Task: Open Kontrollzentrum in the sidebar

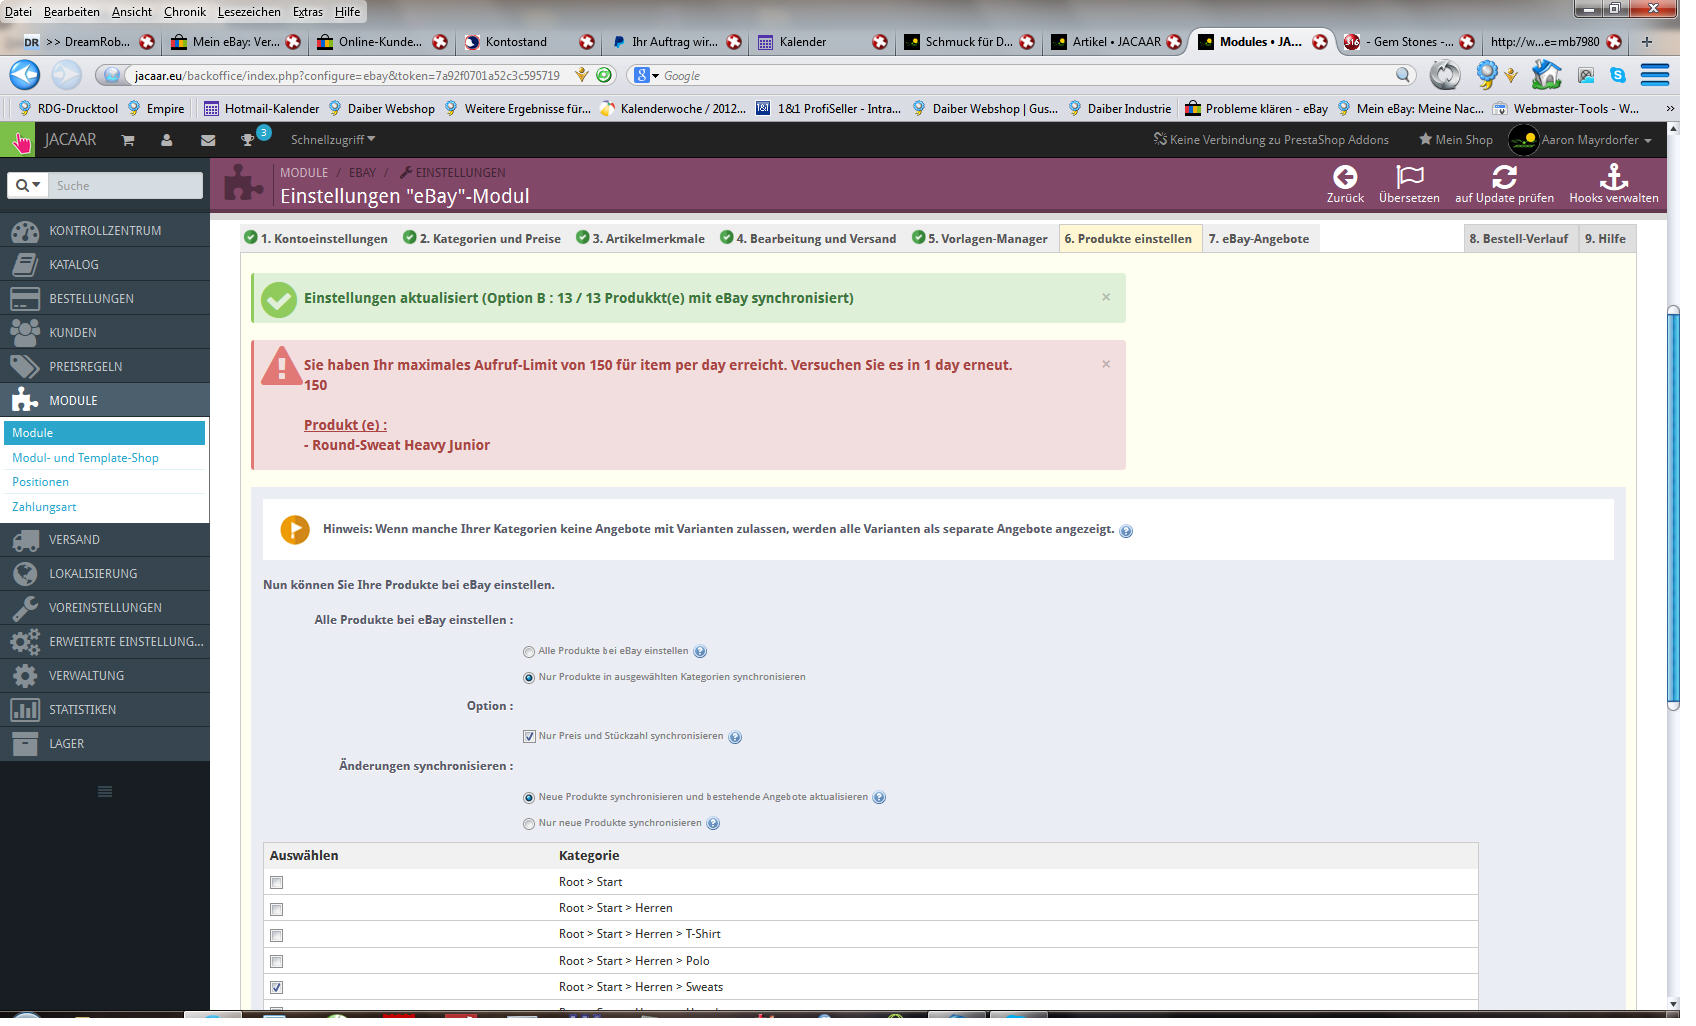Action: tap(105, 231)
